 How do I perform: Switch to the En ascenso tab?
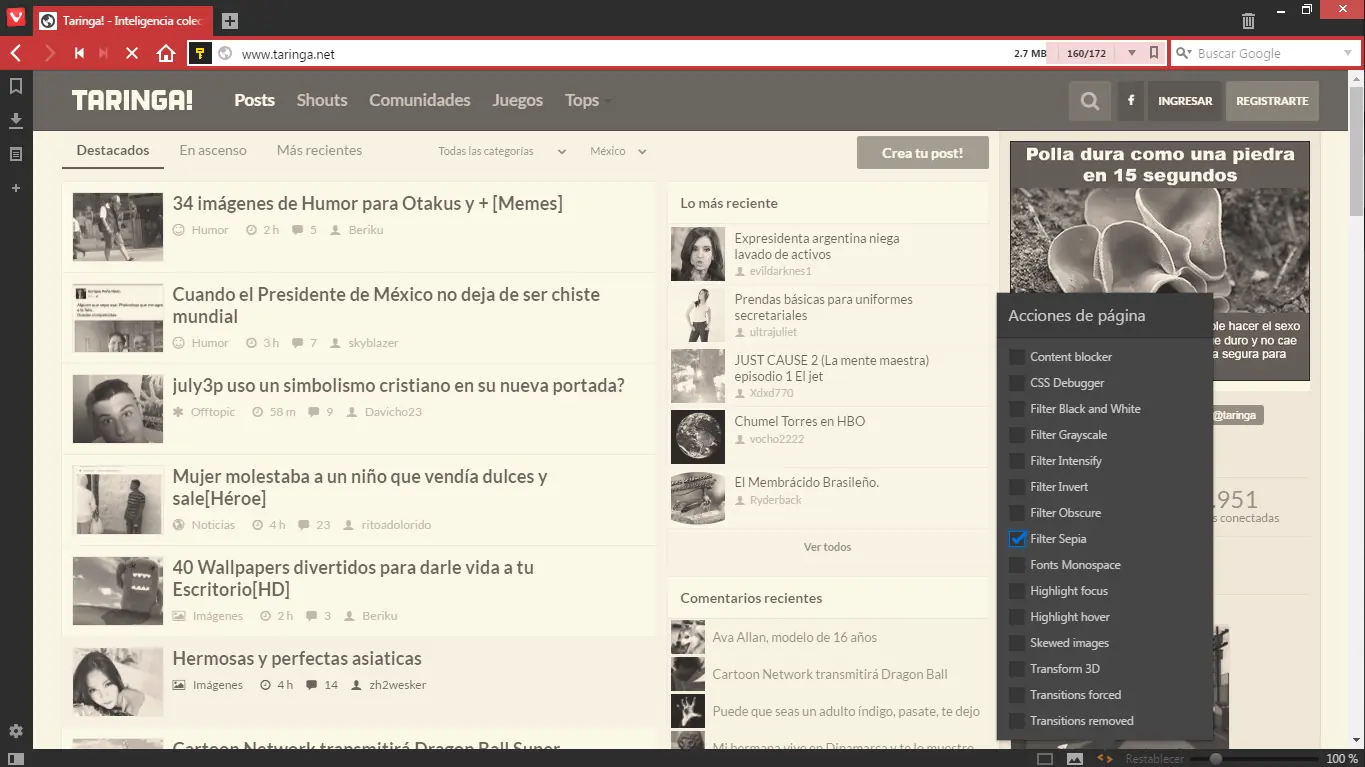click(x=213, y=150)
